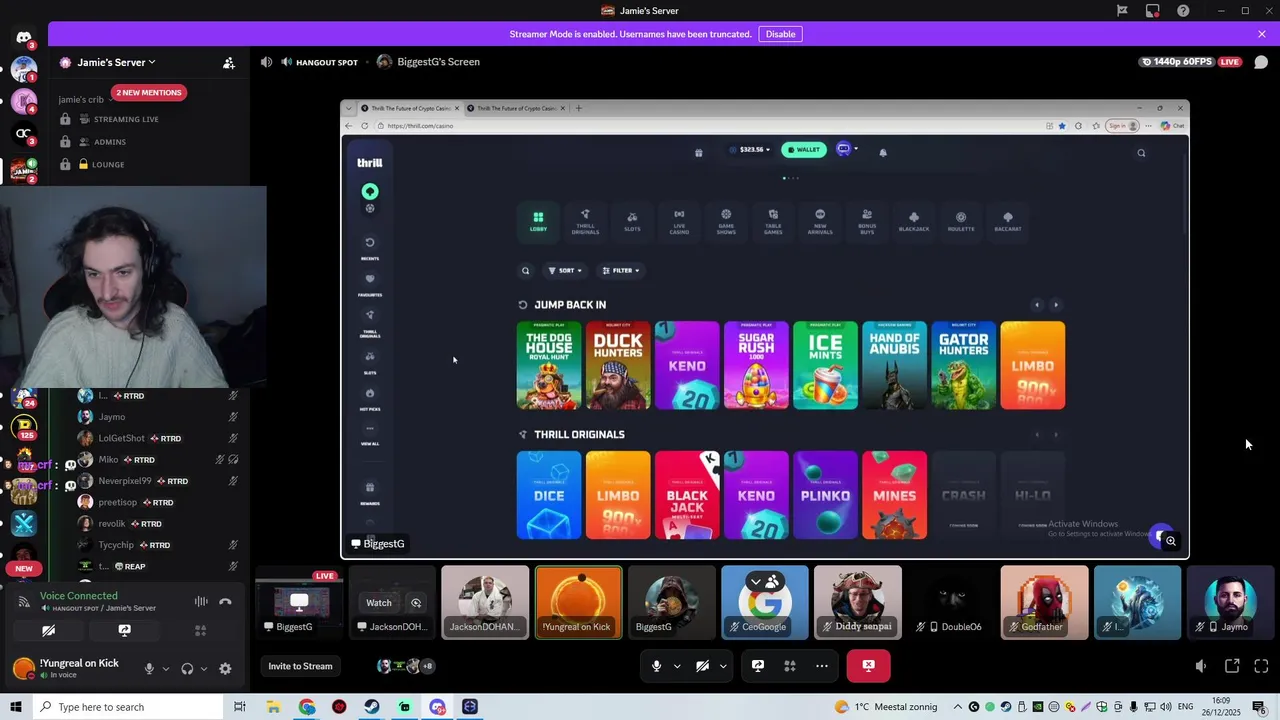Open the noise suppression waveform icon
Image resolution: width=1280 pixels, height=720 pixels.
pyautogui.click(x=201, y=602)
